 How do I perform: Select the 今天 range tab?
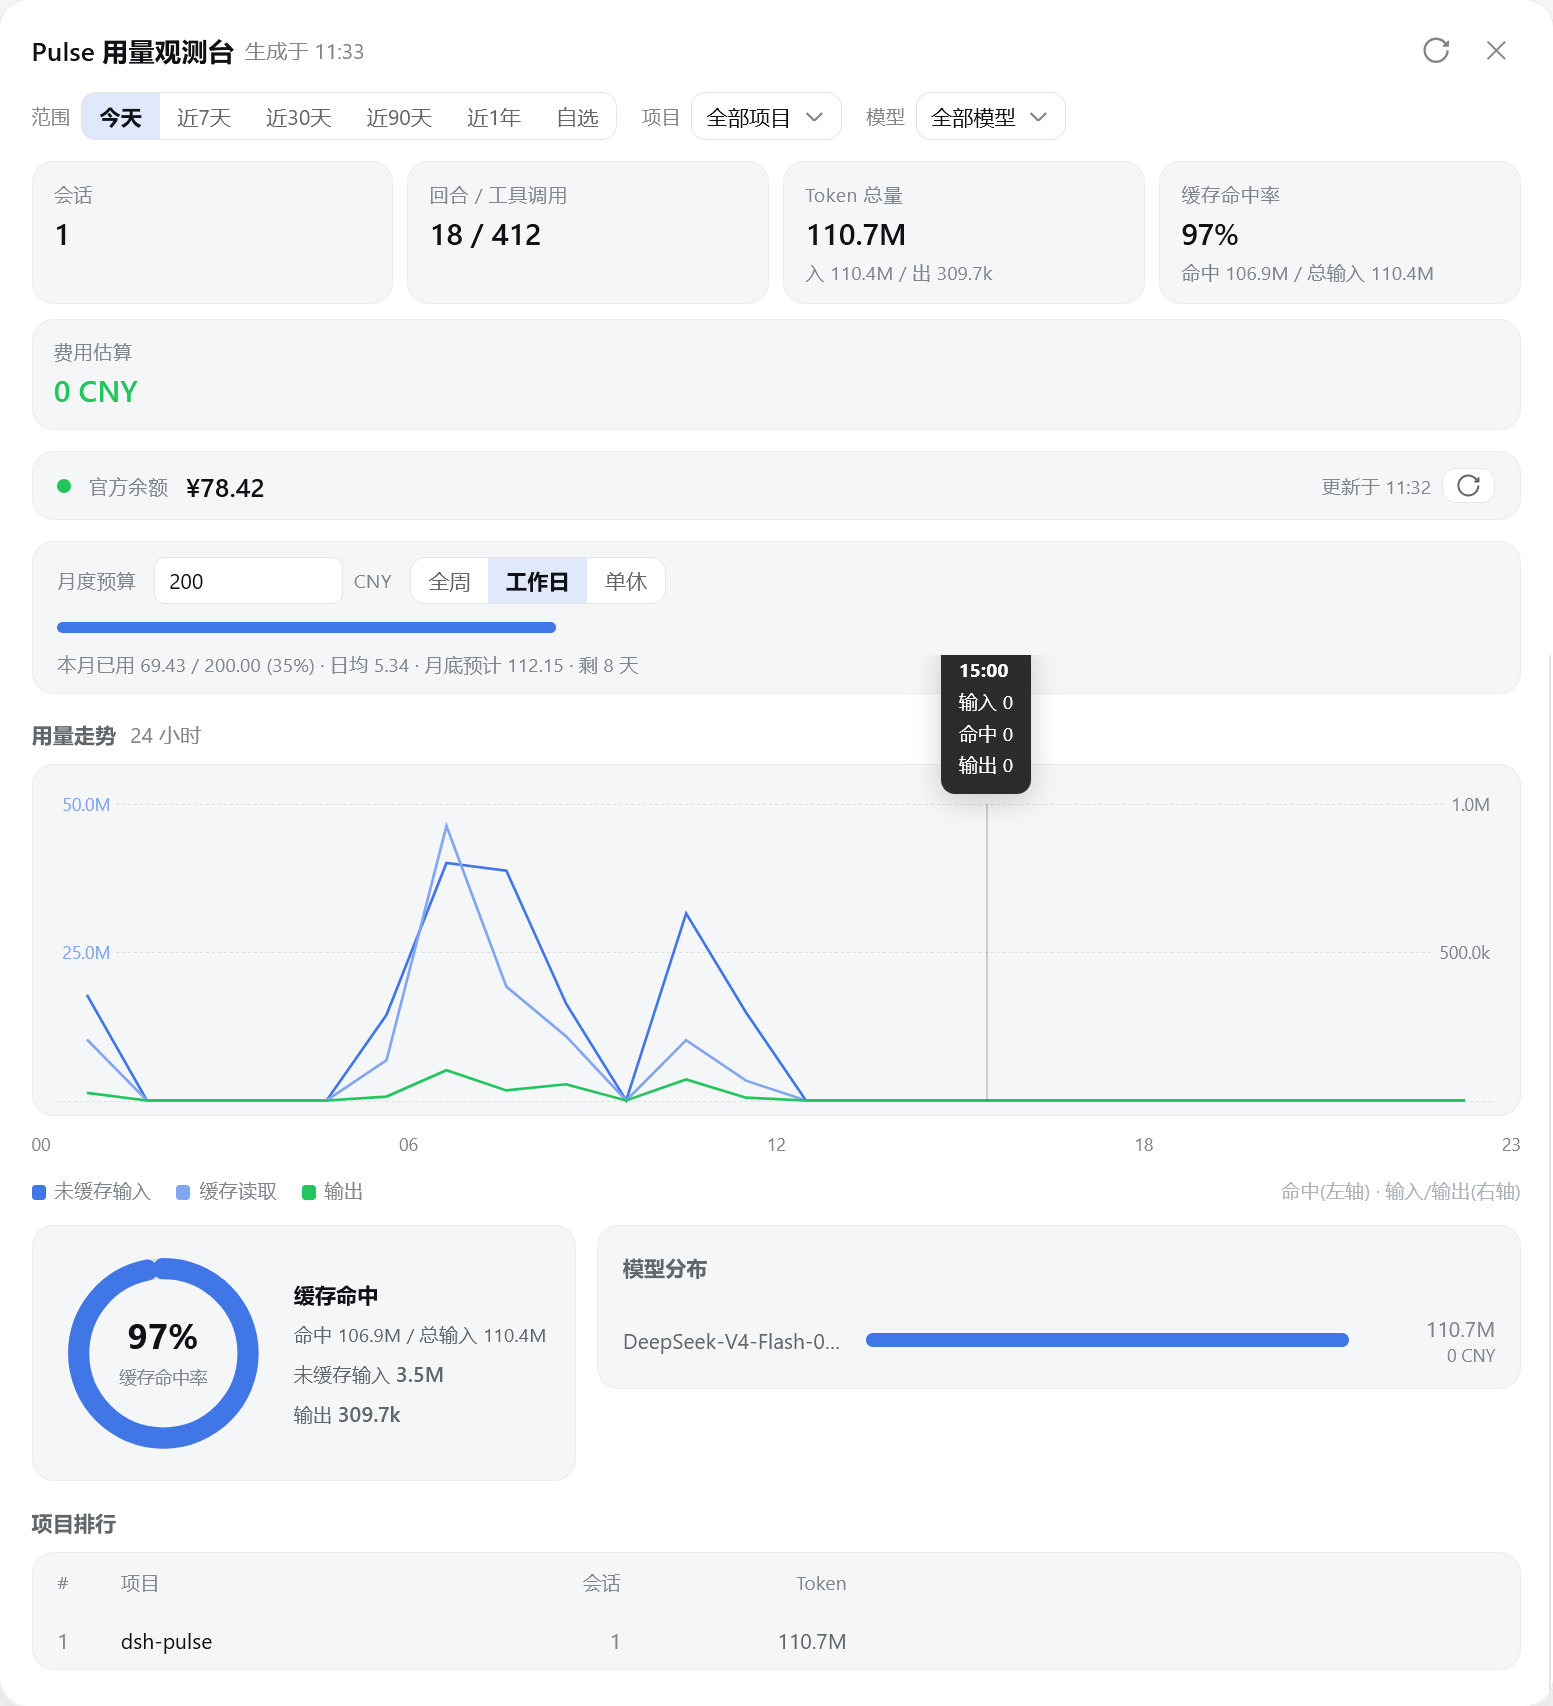click(121, 117)
